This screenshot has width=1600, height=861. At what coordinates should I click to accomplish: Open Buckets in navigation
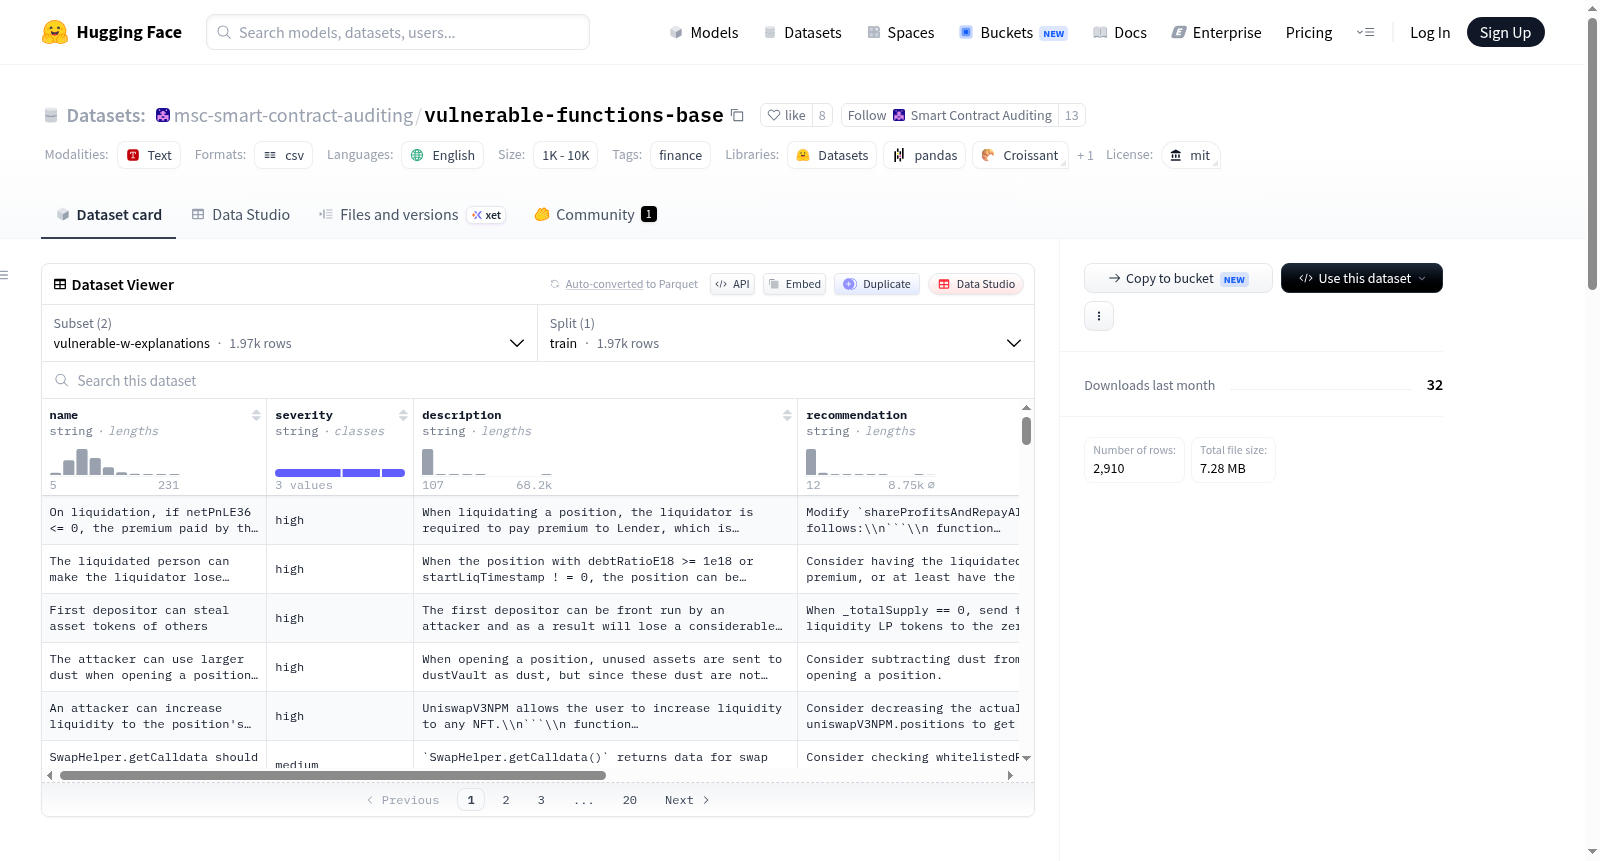[1013, 32]
